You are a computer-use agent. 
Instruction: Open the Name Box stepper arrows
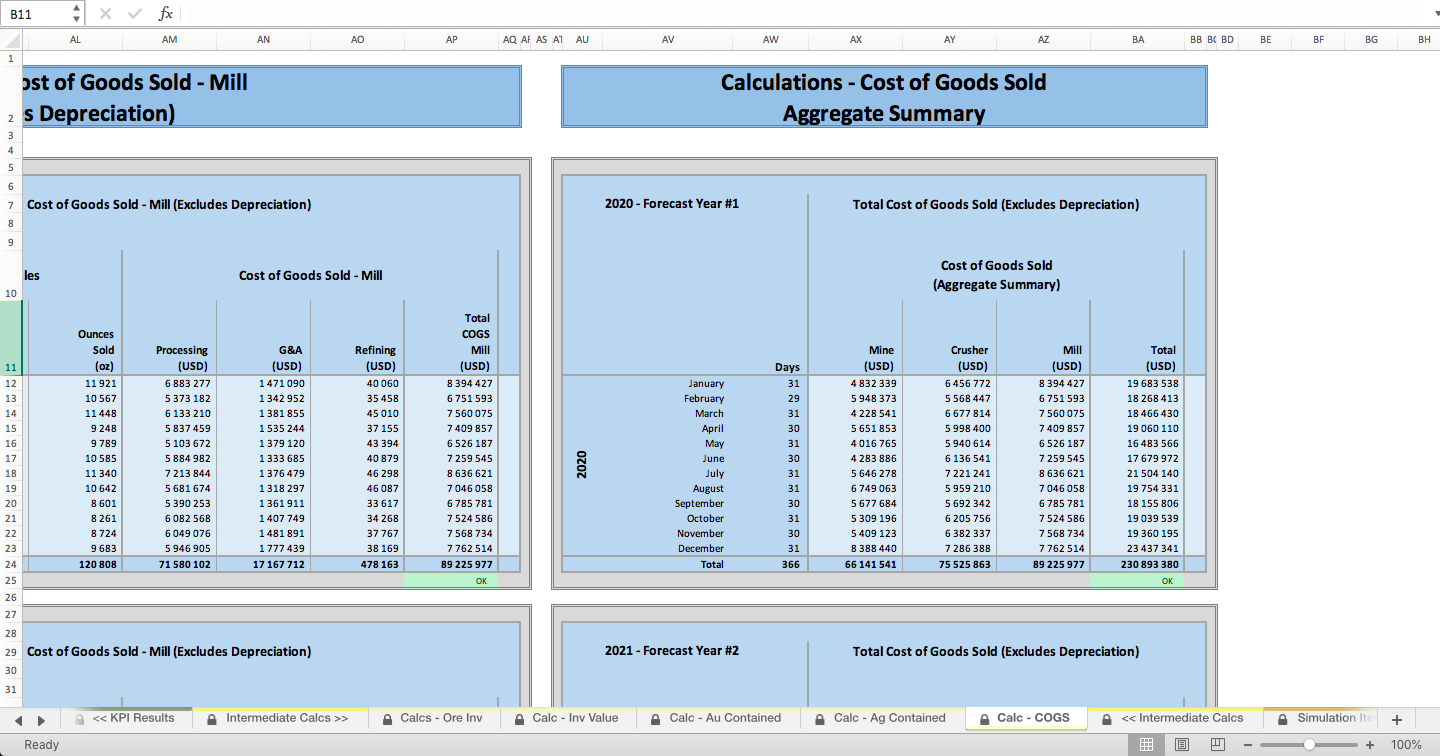(x=78, y=14)
